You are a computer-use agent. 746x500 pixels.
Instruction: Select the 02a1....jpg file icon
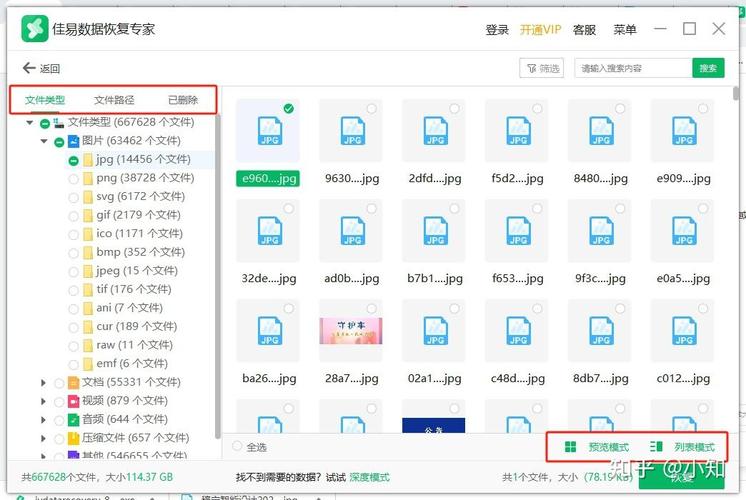click(435, 331)
